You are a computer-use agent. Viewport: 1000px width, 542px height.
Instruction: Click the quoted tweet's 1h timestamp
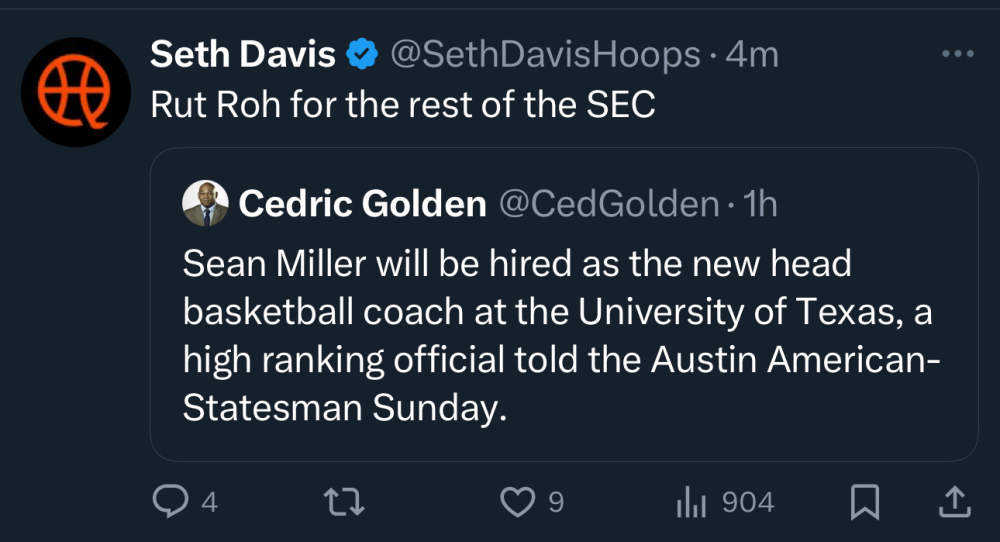757,204
